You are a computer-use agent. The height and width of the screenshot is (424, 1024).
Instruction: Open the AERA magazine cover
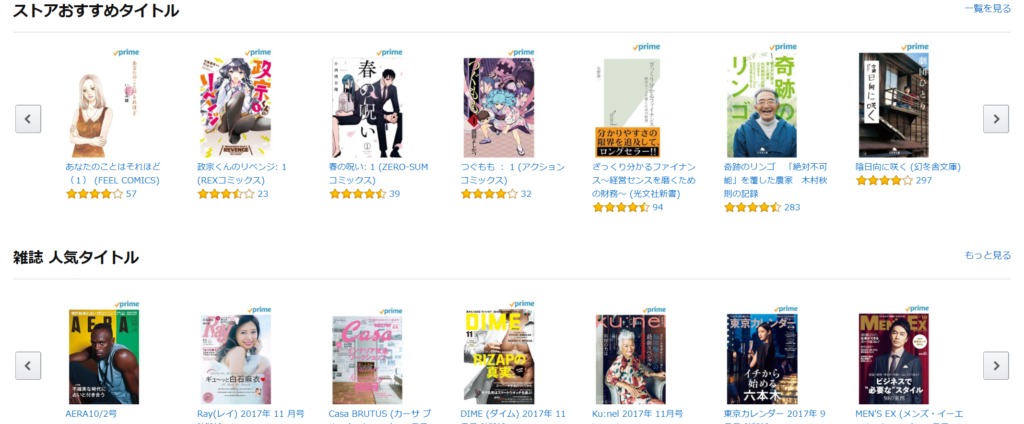[x=104, y=357]
